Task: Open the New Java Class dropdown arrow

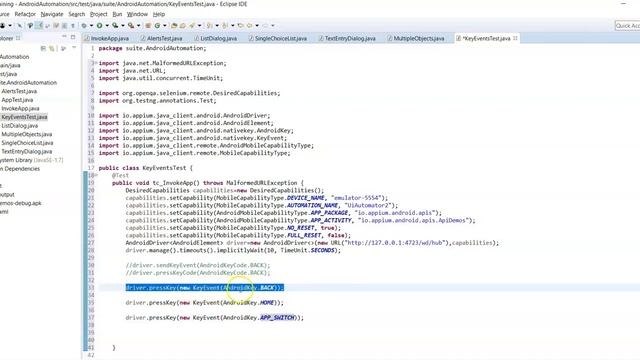Action: pos(165,26)
